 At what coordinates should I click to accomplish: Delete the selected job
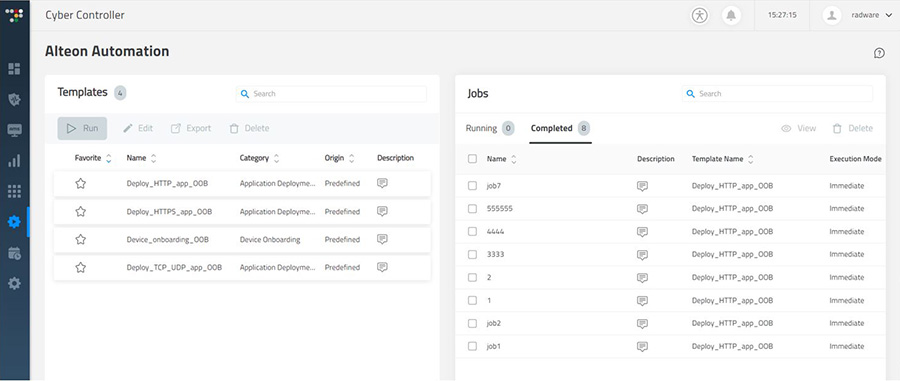point(853,129)
